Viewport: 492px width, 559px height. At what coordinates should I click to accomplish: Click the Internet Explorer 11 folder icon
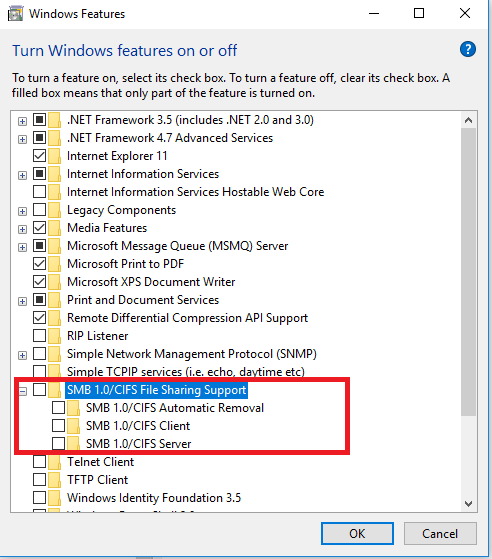point(55,156)
